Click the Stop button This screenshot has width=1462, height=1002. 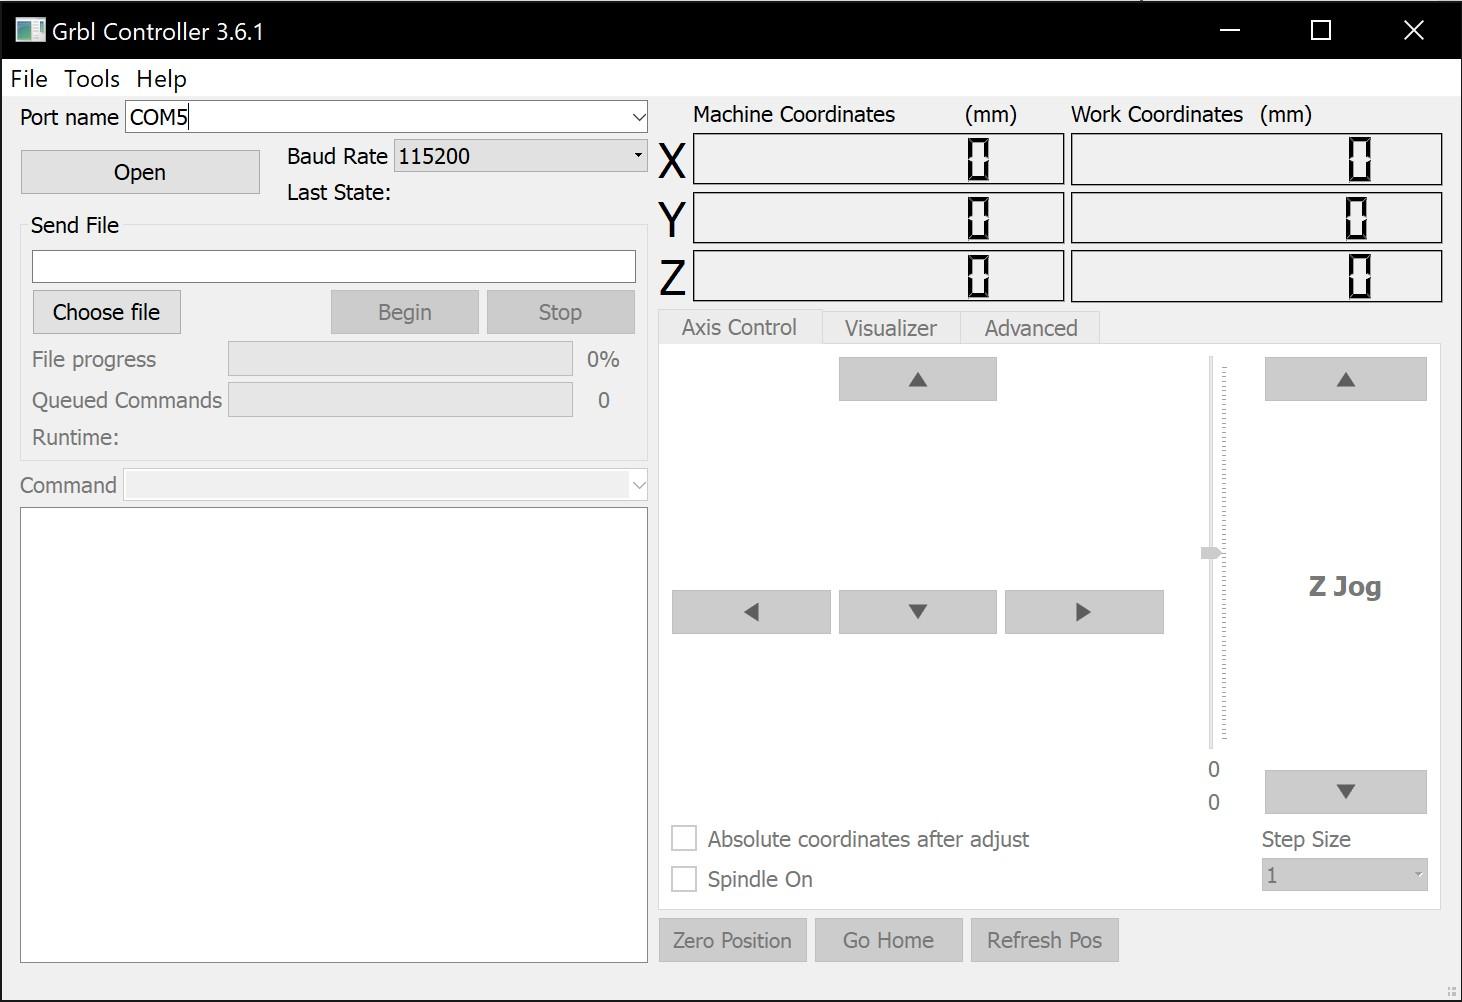point(560,312)
